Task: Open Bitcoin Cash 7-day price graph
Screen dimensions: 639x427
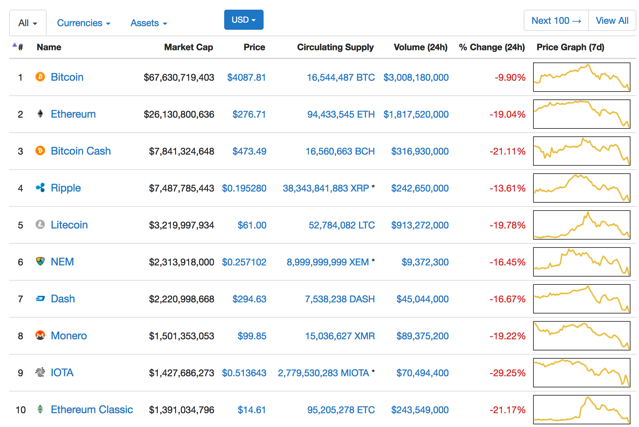Action: 582,151
